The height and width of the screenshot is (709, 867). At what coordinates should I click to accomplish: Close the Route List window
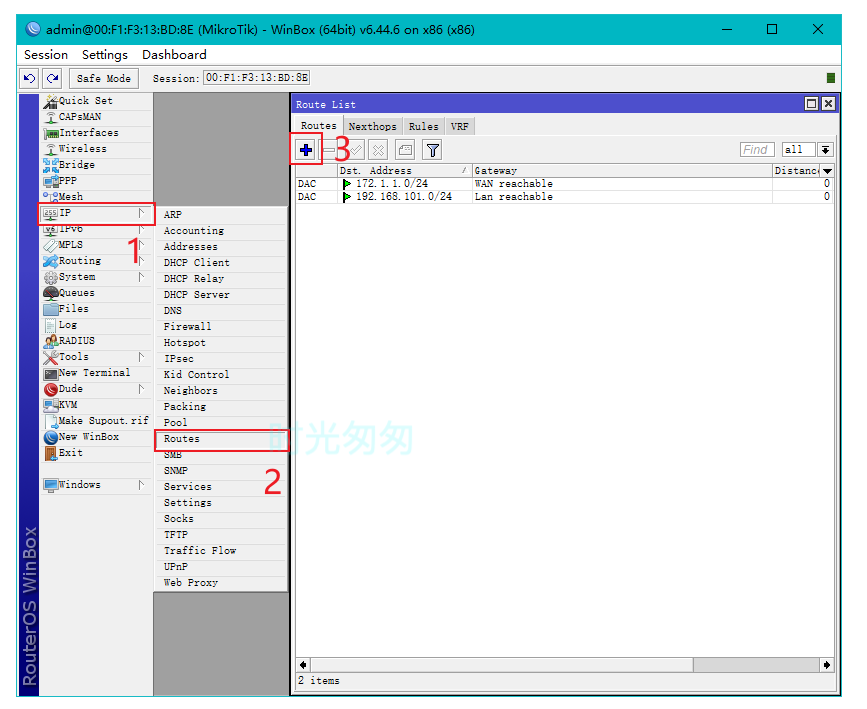click(828, 104)
